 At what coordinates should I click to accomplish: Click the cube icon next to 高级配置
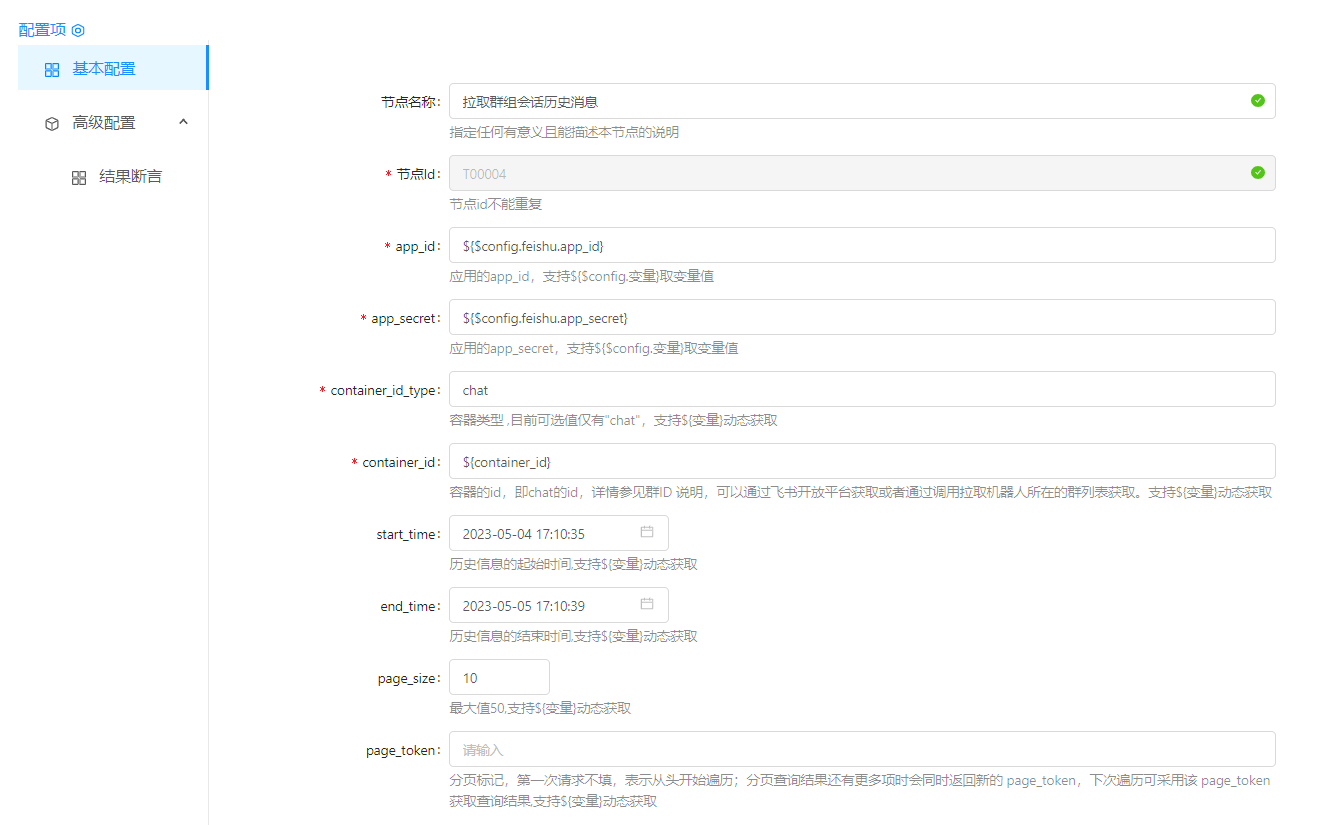click(52, 124)
